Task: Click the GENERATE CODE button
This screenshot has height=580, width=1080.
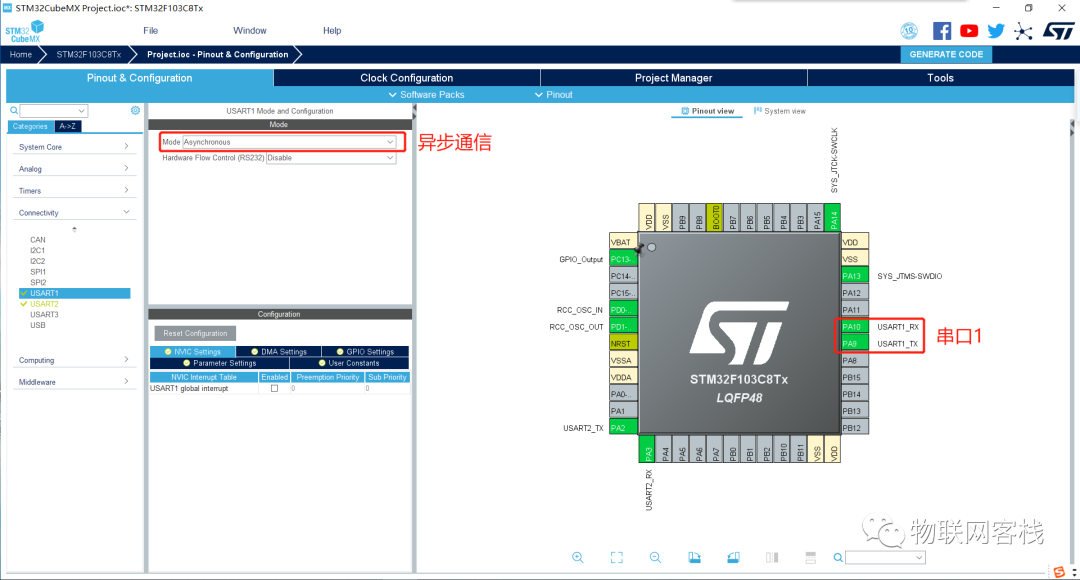Action: [946, 54]
